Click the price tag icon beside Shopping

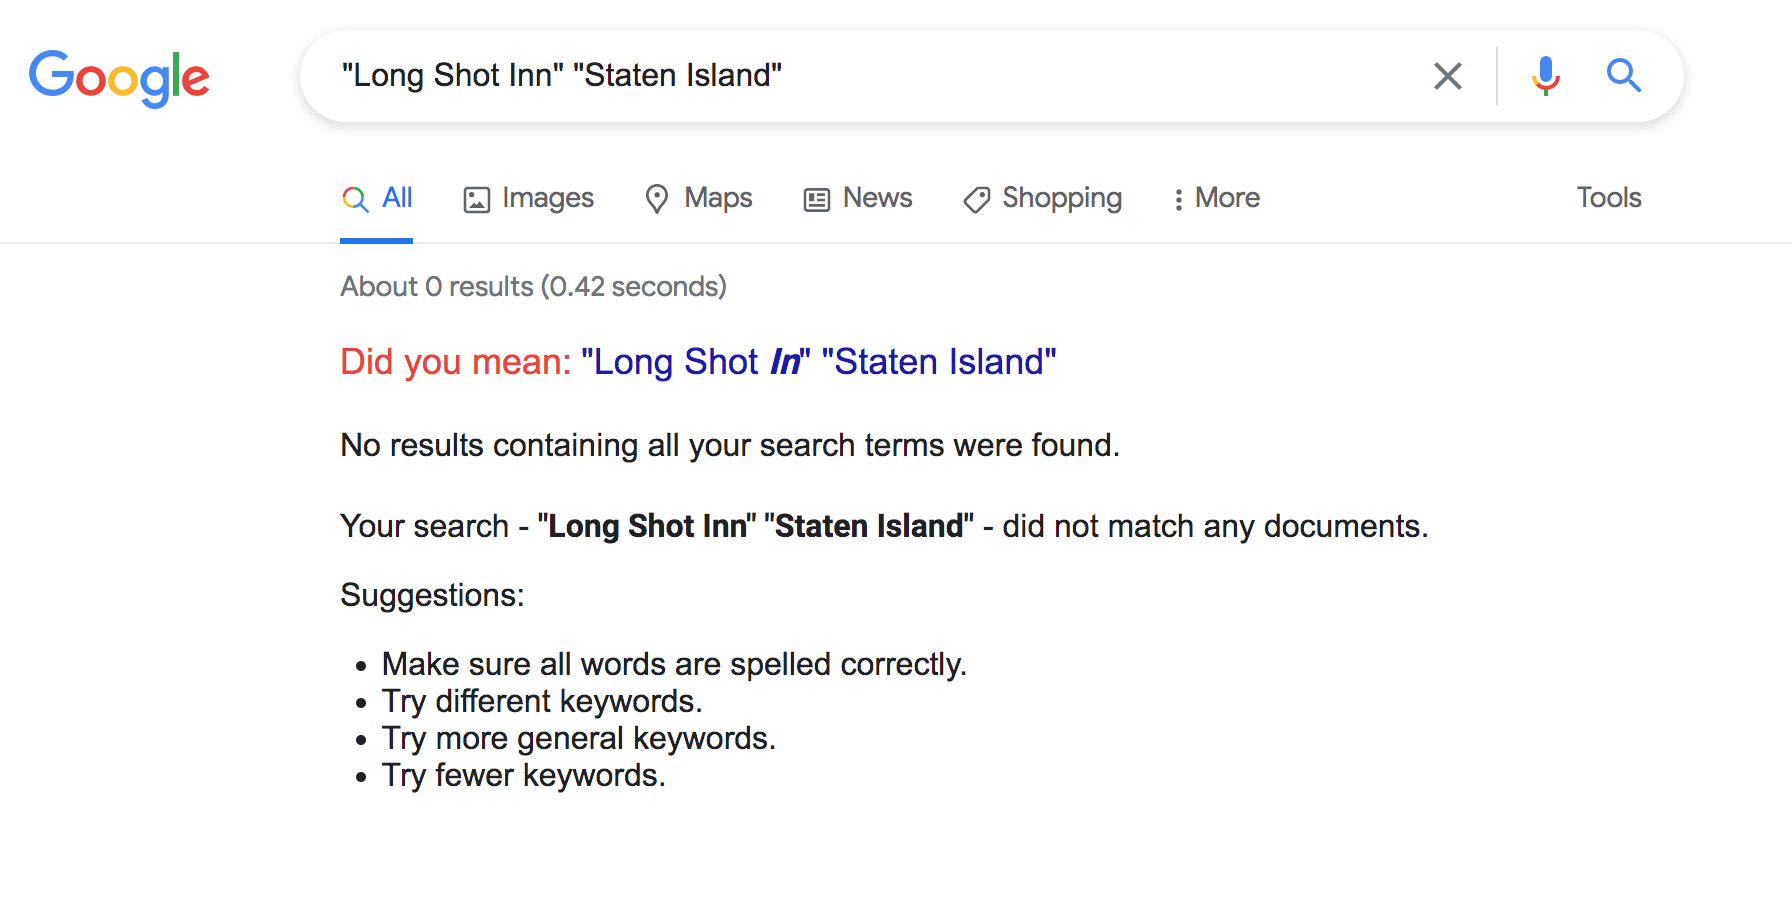pos(976,200)
